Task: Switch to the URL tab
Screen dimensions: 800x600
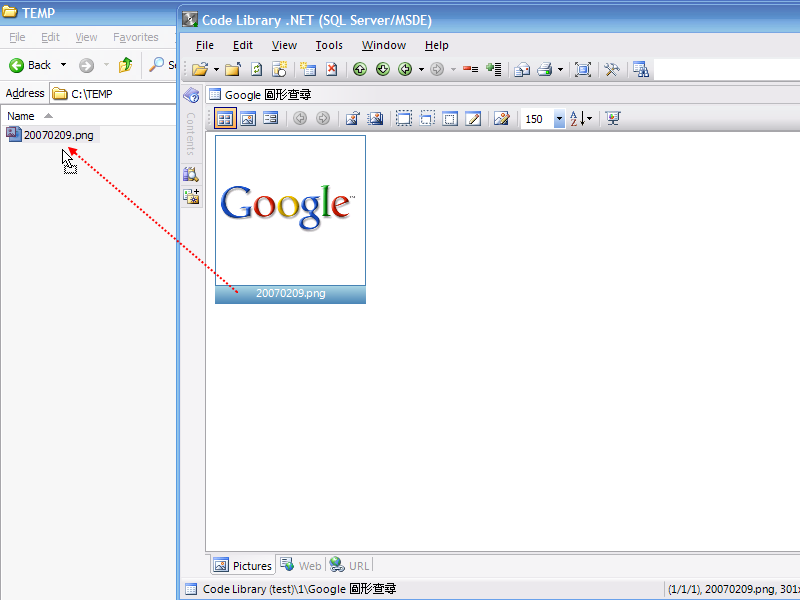Action: click(x=349, y=565)
